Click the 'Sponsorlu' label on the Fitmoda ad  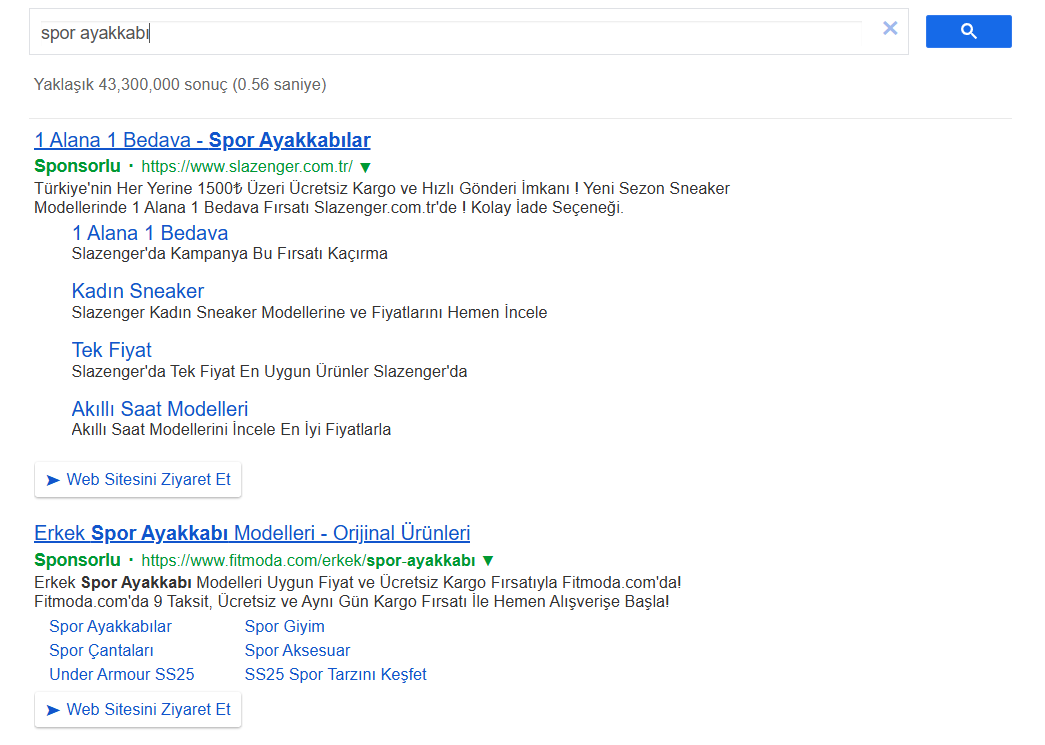tap(77, 560)
